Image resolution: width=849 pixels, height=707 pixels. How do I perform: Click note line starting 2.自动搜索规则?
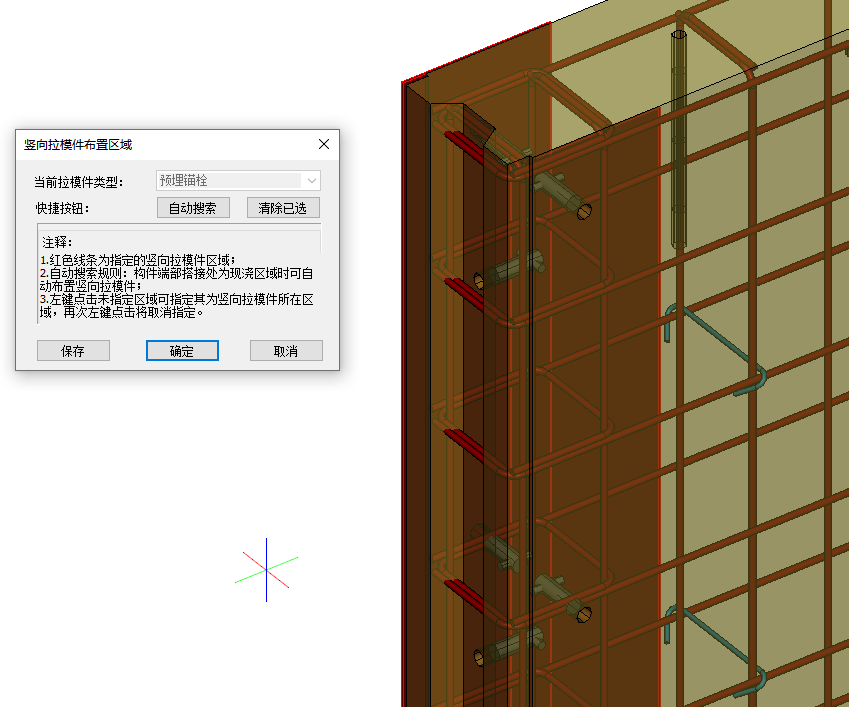(176, 280)
